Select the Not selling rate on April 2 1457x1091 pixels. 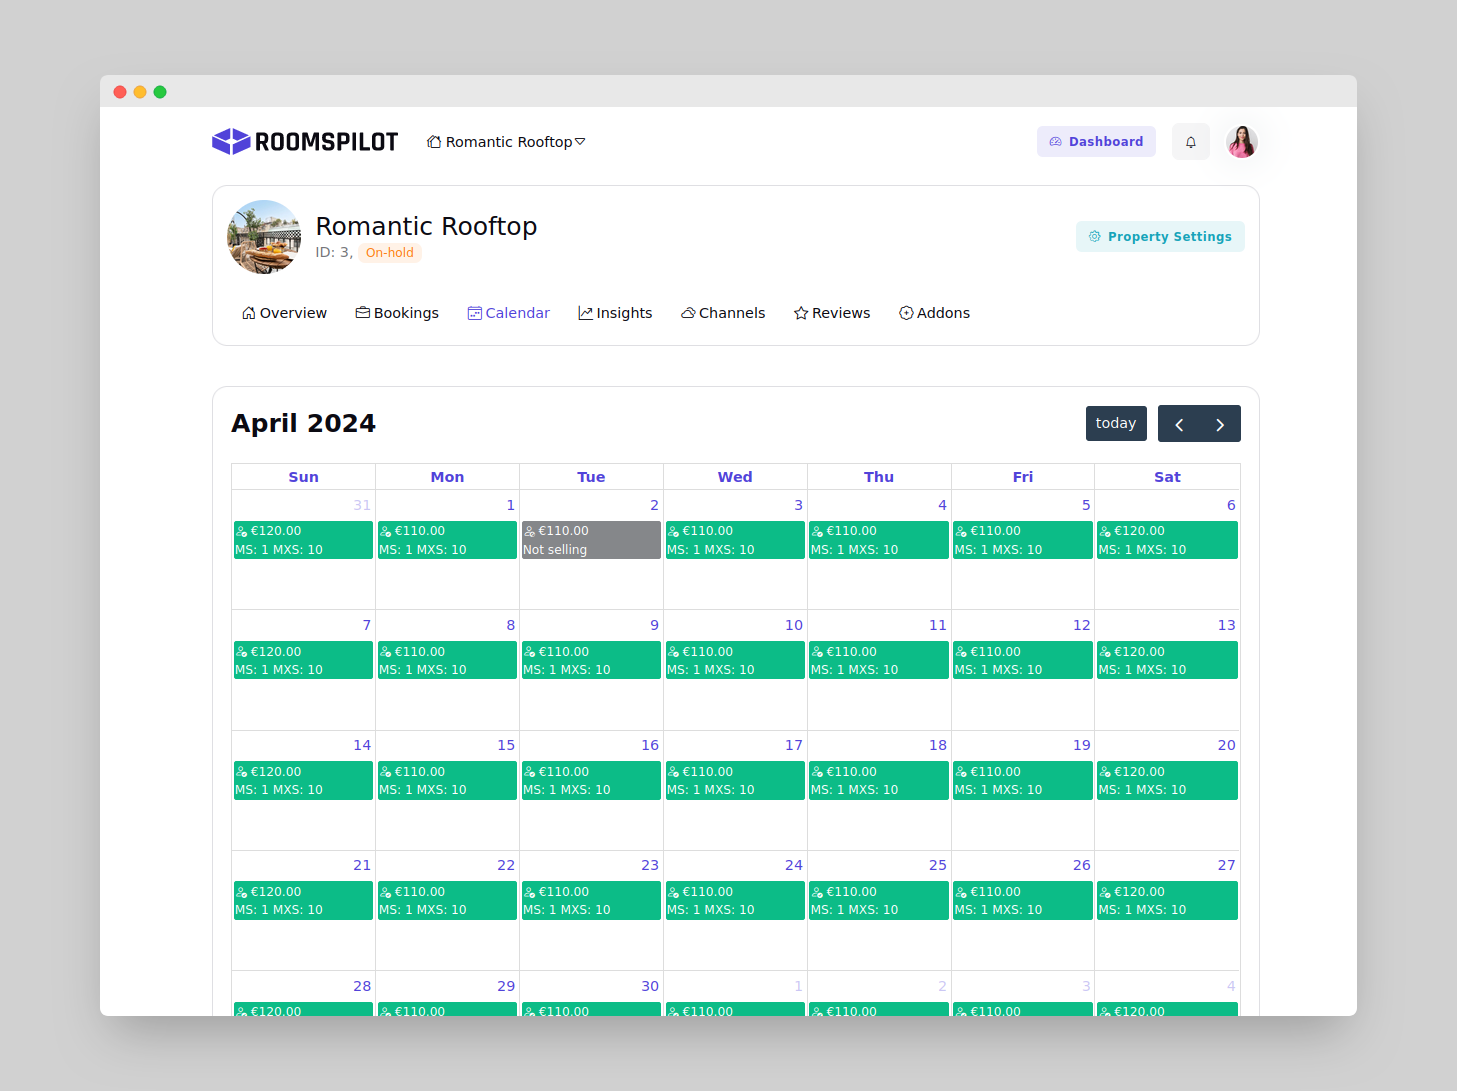pyautogui.click(x=591, y=540)
